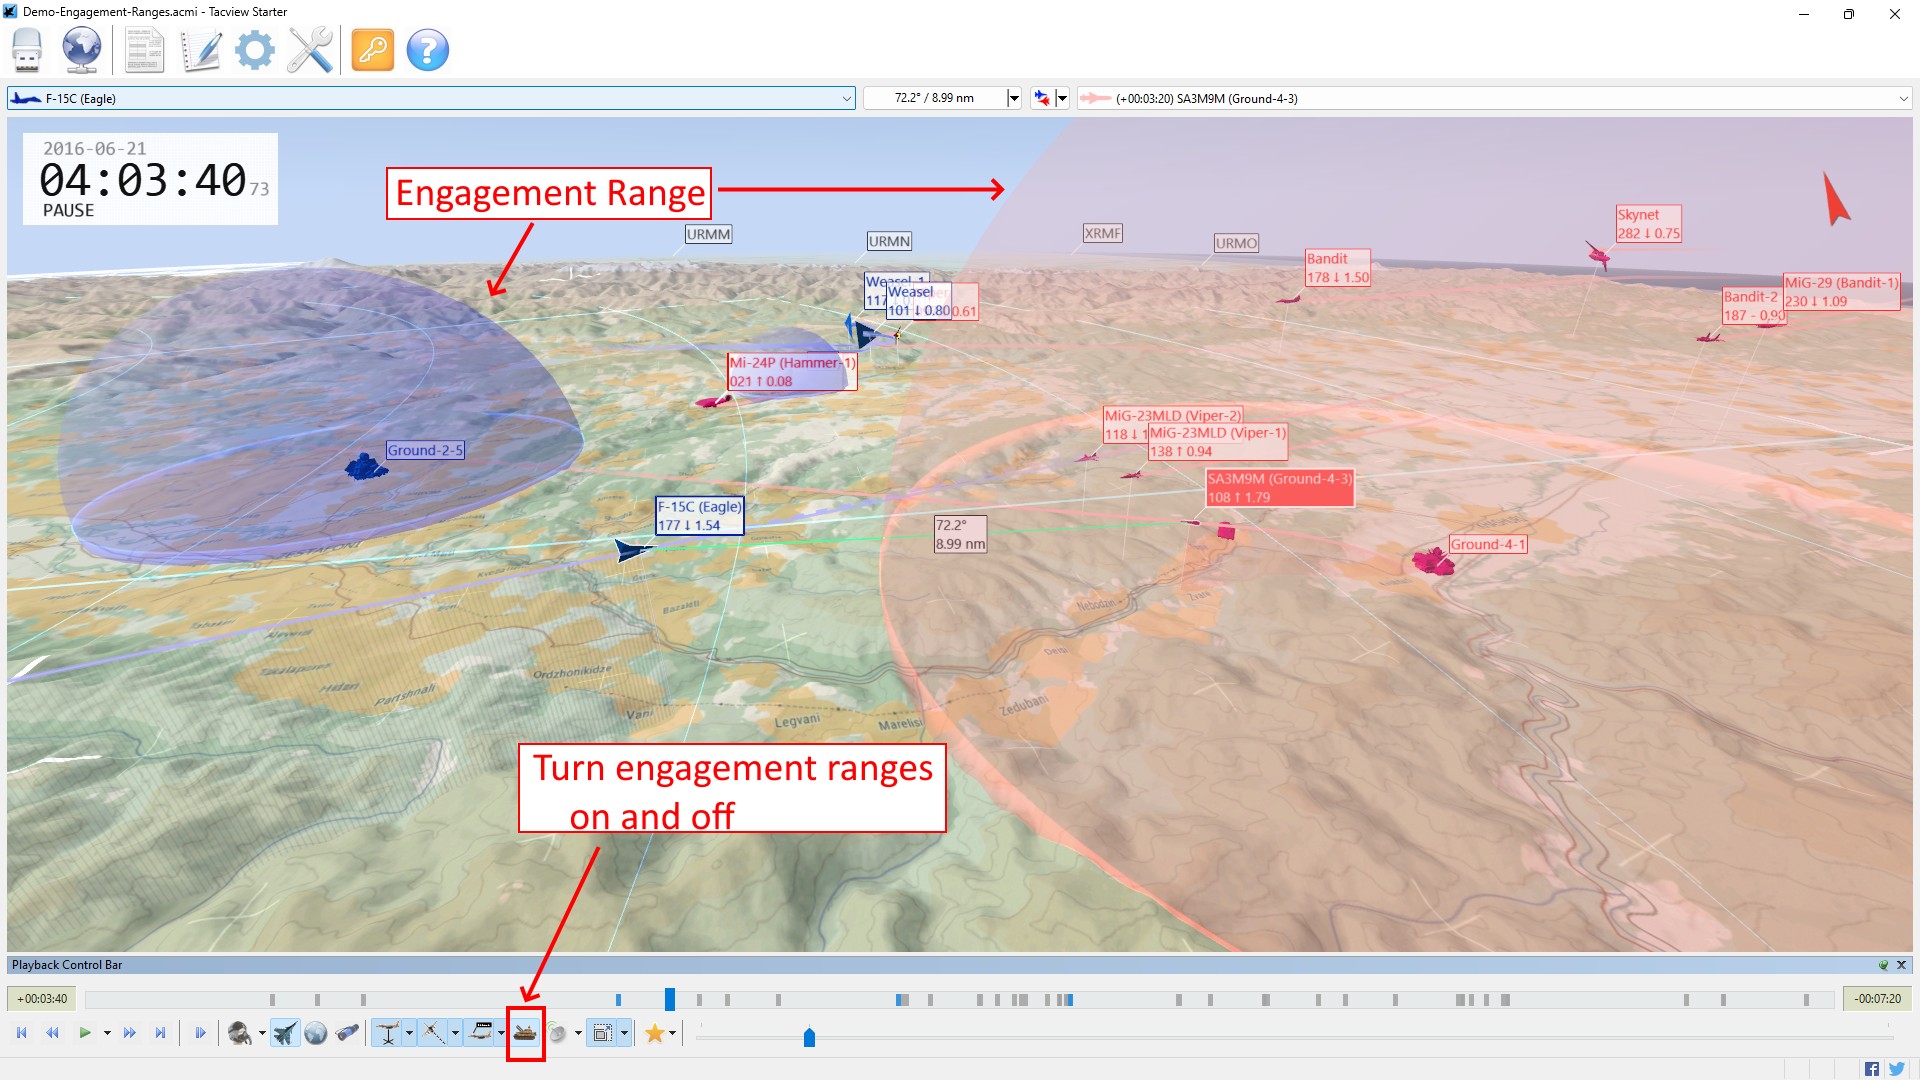The image size is (1920, 1080).
Task: Toggle the jet aircraft external view icon
Action: [x=285, y=1033]
